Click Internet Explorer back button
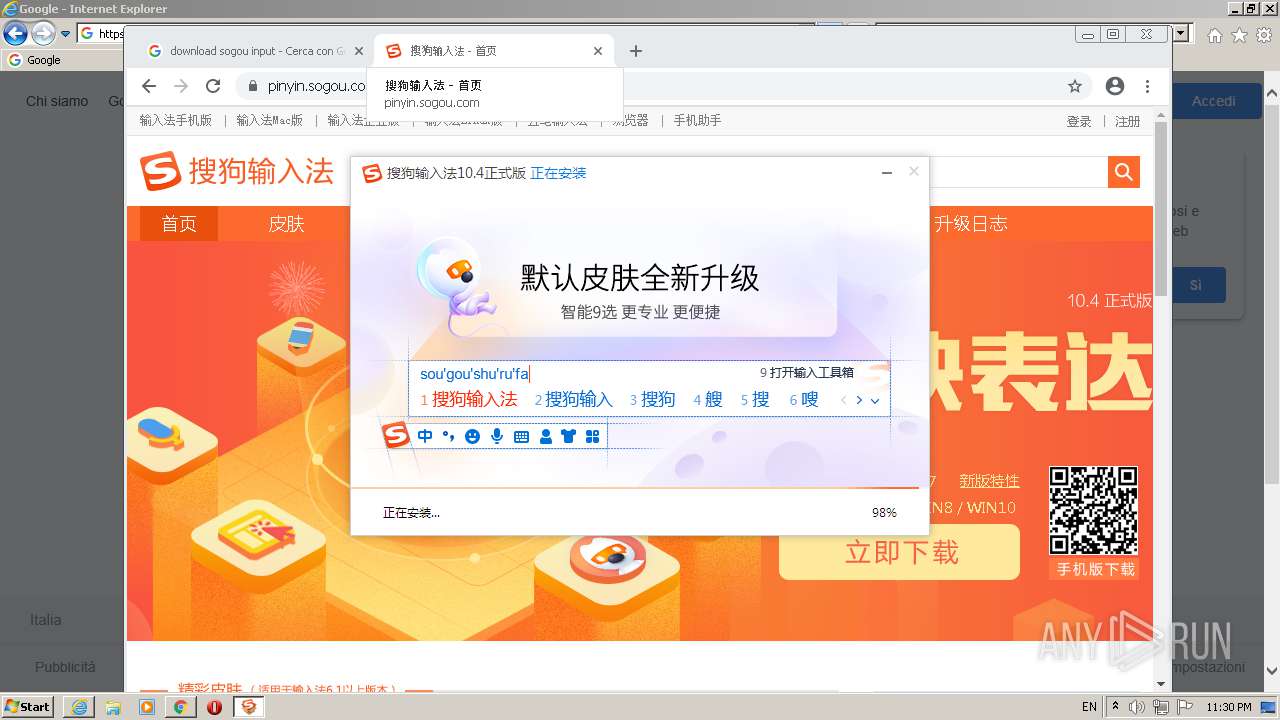The image size is (1280, 720). (15, 33)
